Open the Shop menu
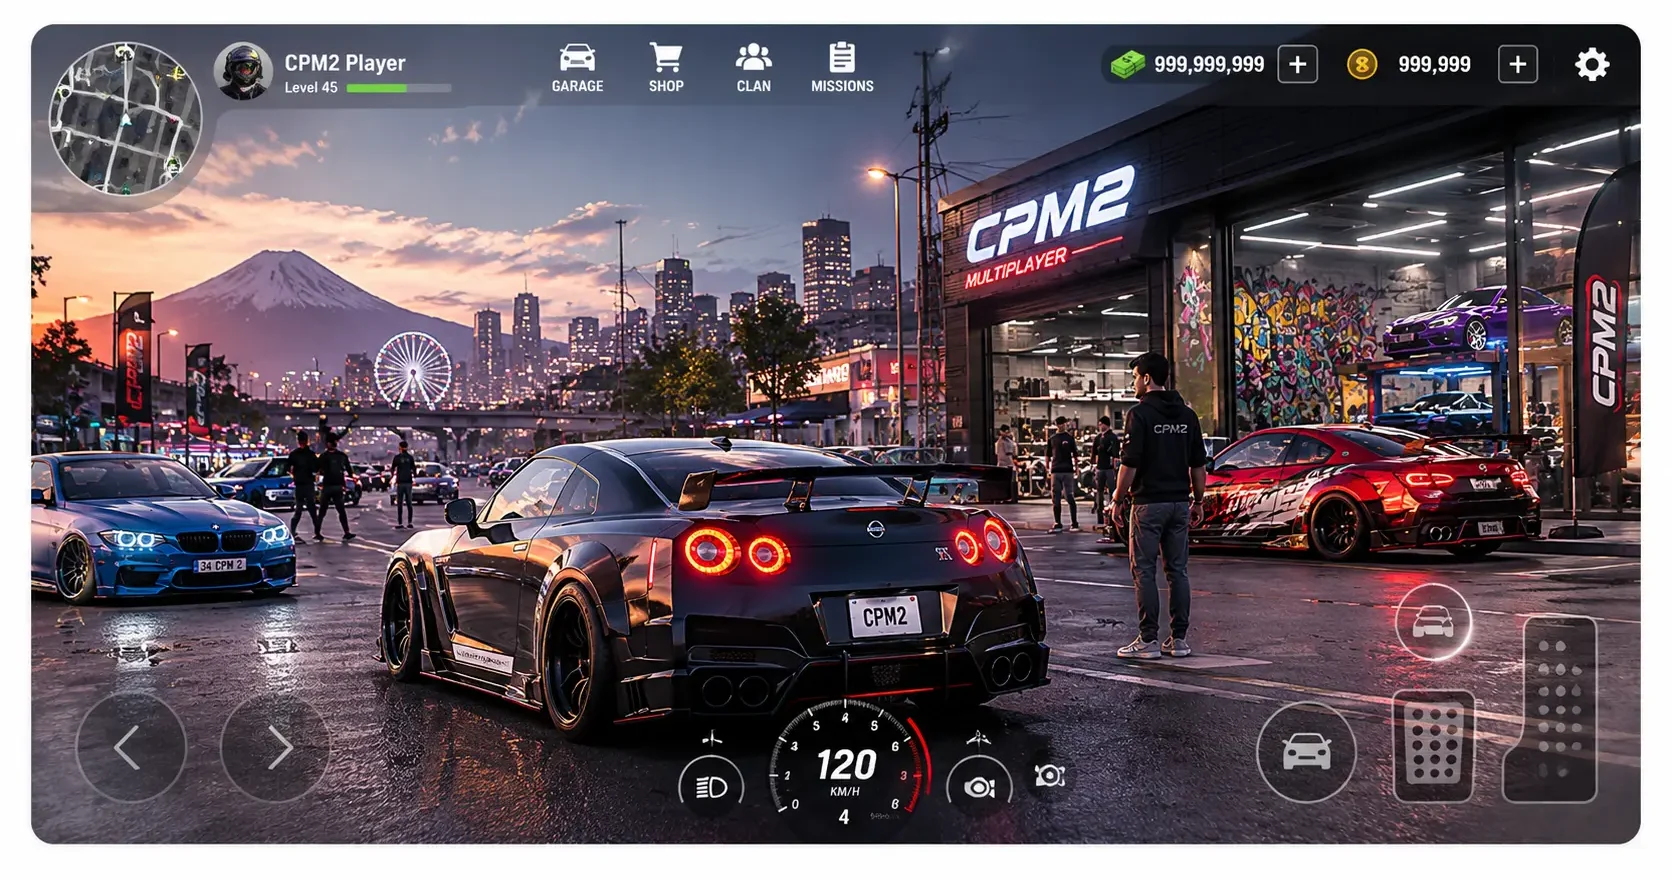Screen dimensions: 1672x880 tap(666, 69)
